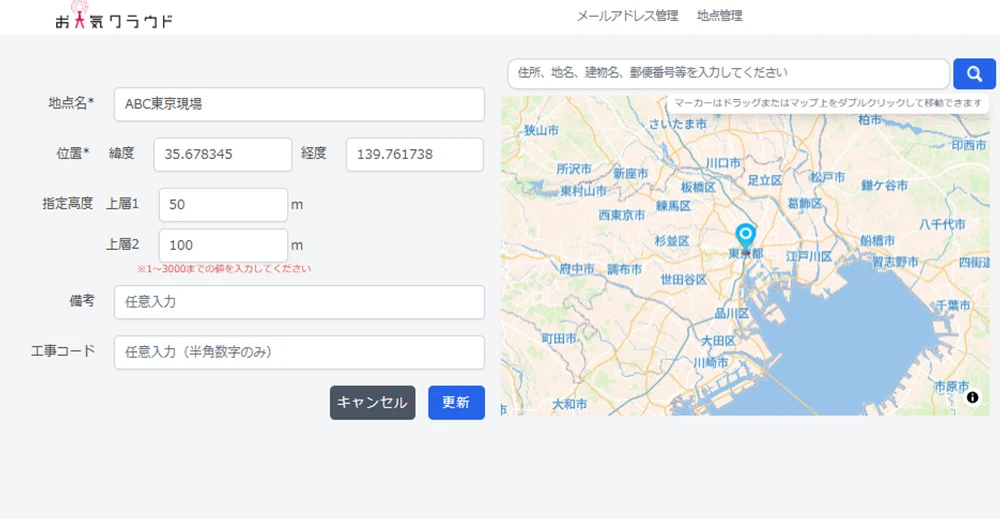Screen dimensions: 1000x519
Task: Click the 緯度 latitude input field
Action: [x=222, y=154]
